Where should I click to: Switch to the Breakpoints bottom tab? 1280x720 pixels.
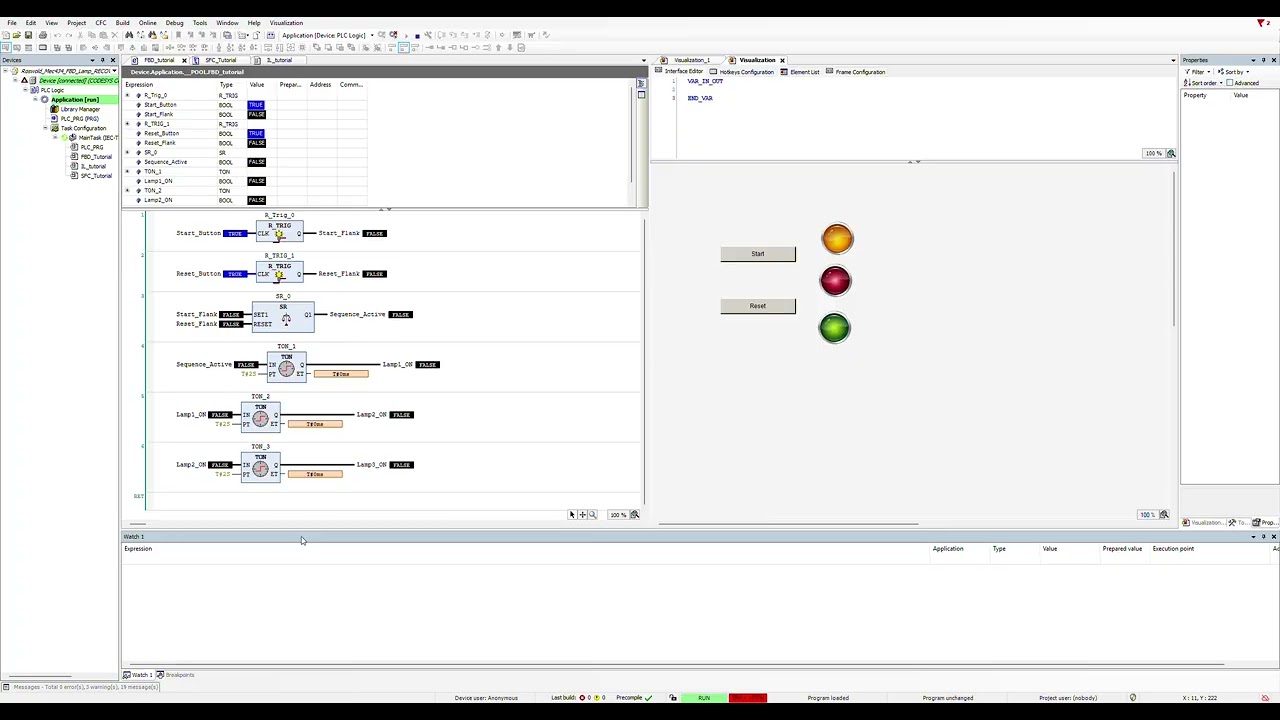click(x=176, y=675)
